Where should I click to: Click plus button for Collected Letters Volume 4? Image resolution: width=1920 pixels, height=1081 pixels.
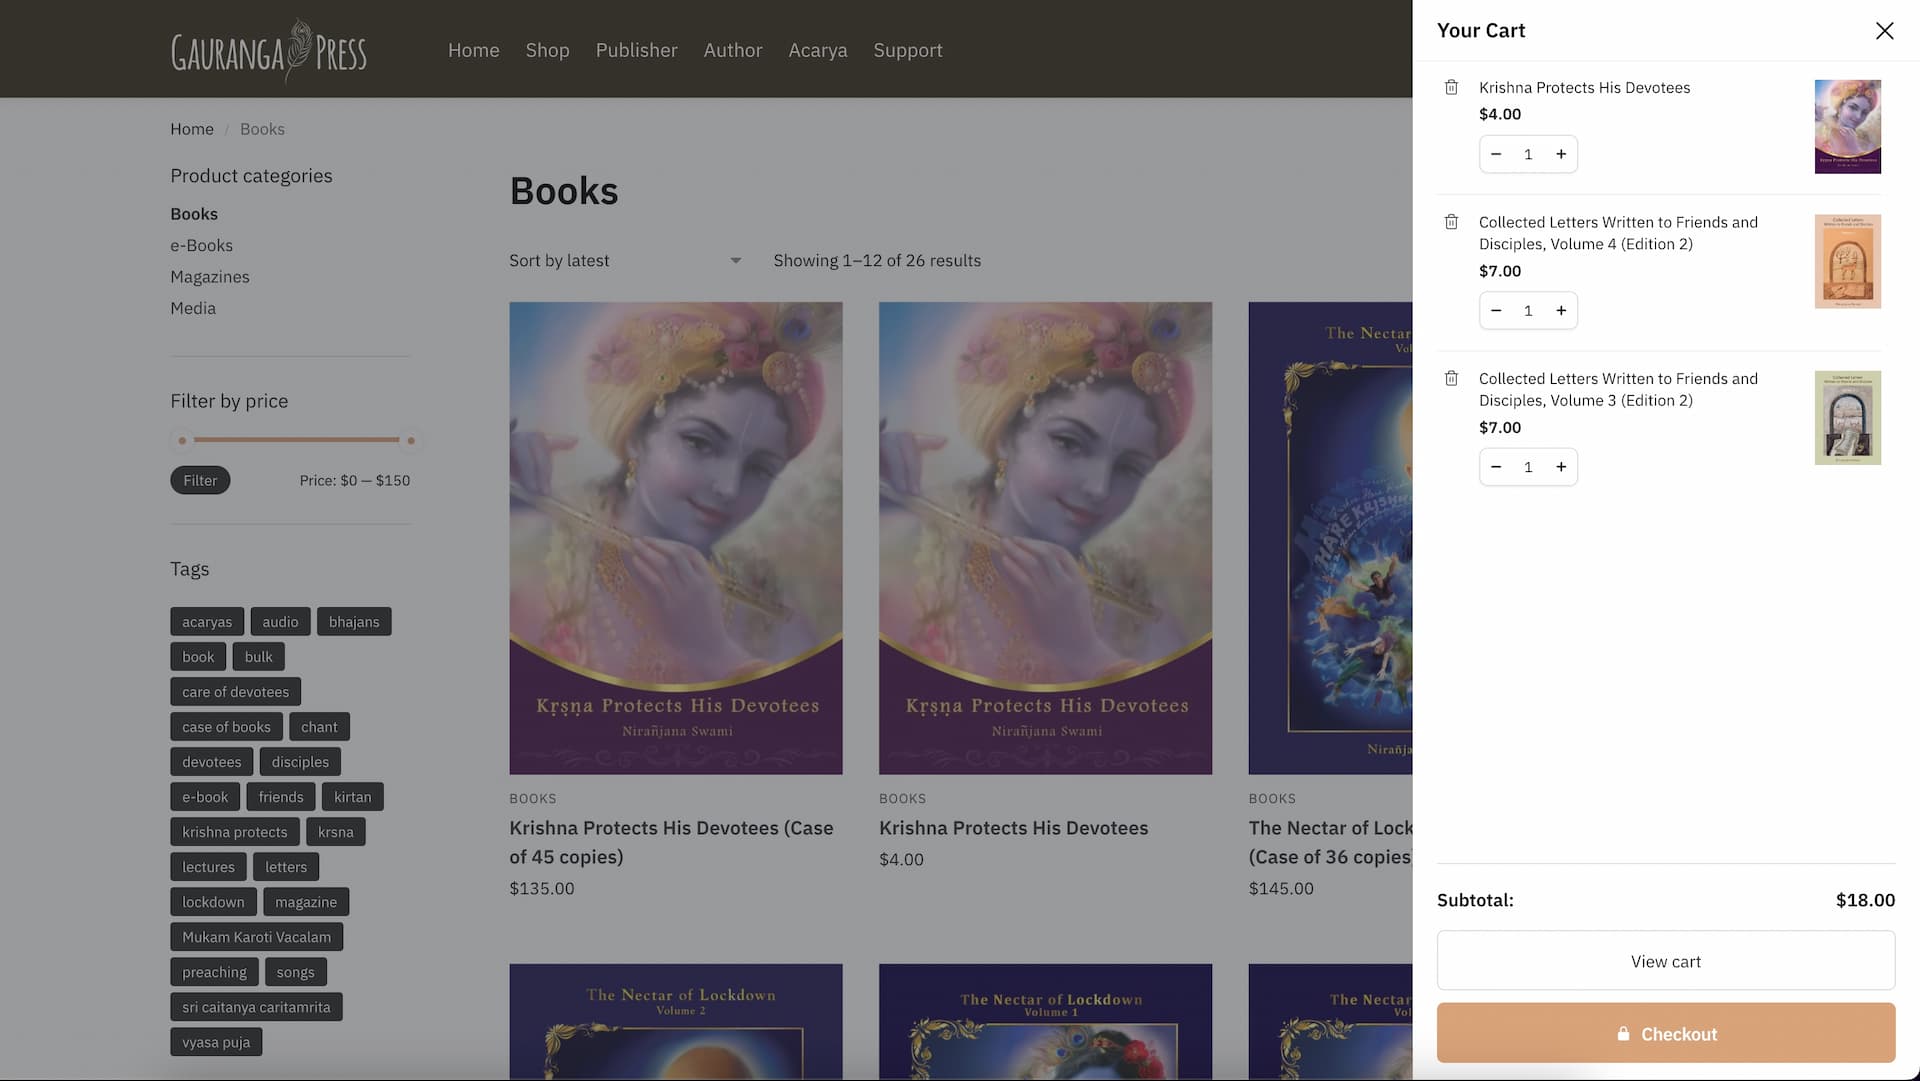(x=1560, y=311)
